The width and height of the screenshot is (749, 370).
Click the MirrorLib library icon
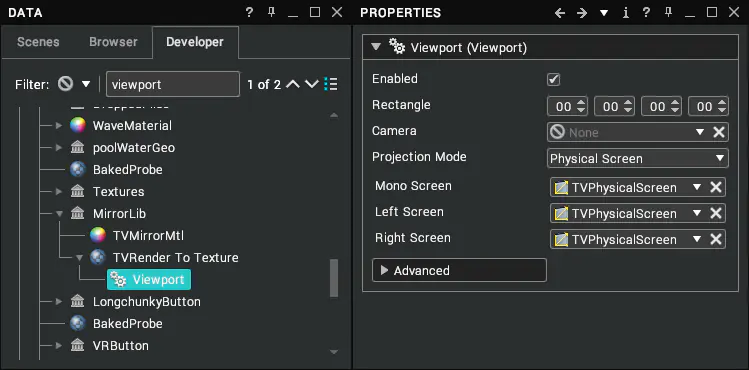77,214
